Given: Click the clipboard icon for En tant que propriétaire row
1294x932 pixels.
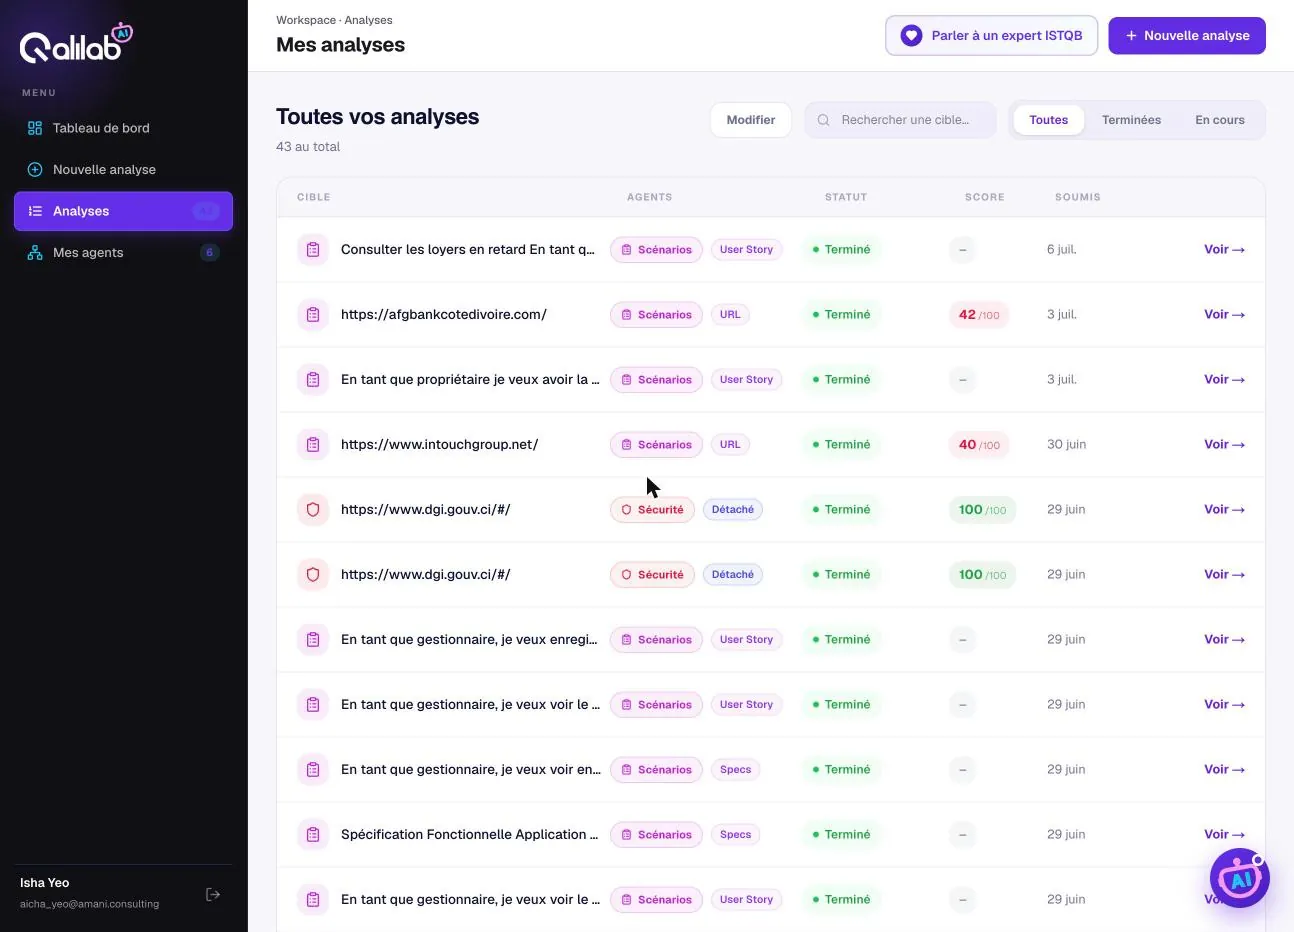Looking at the screenshot, I should [x=313, y=380].
